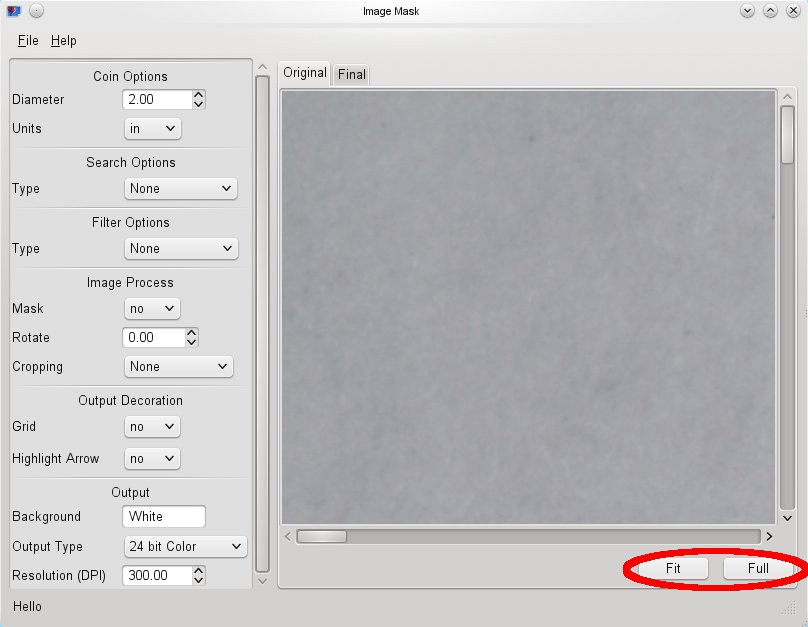This screenshot has height=627, width=808.
Task: Decrease Resolution with the down arrow
Action: (x=199, y=580)
